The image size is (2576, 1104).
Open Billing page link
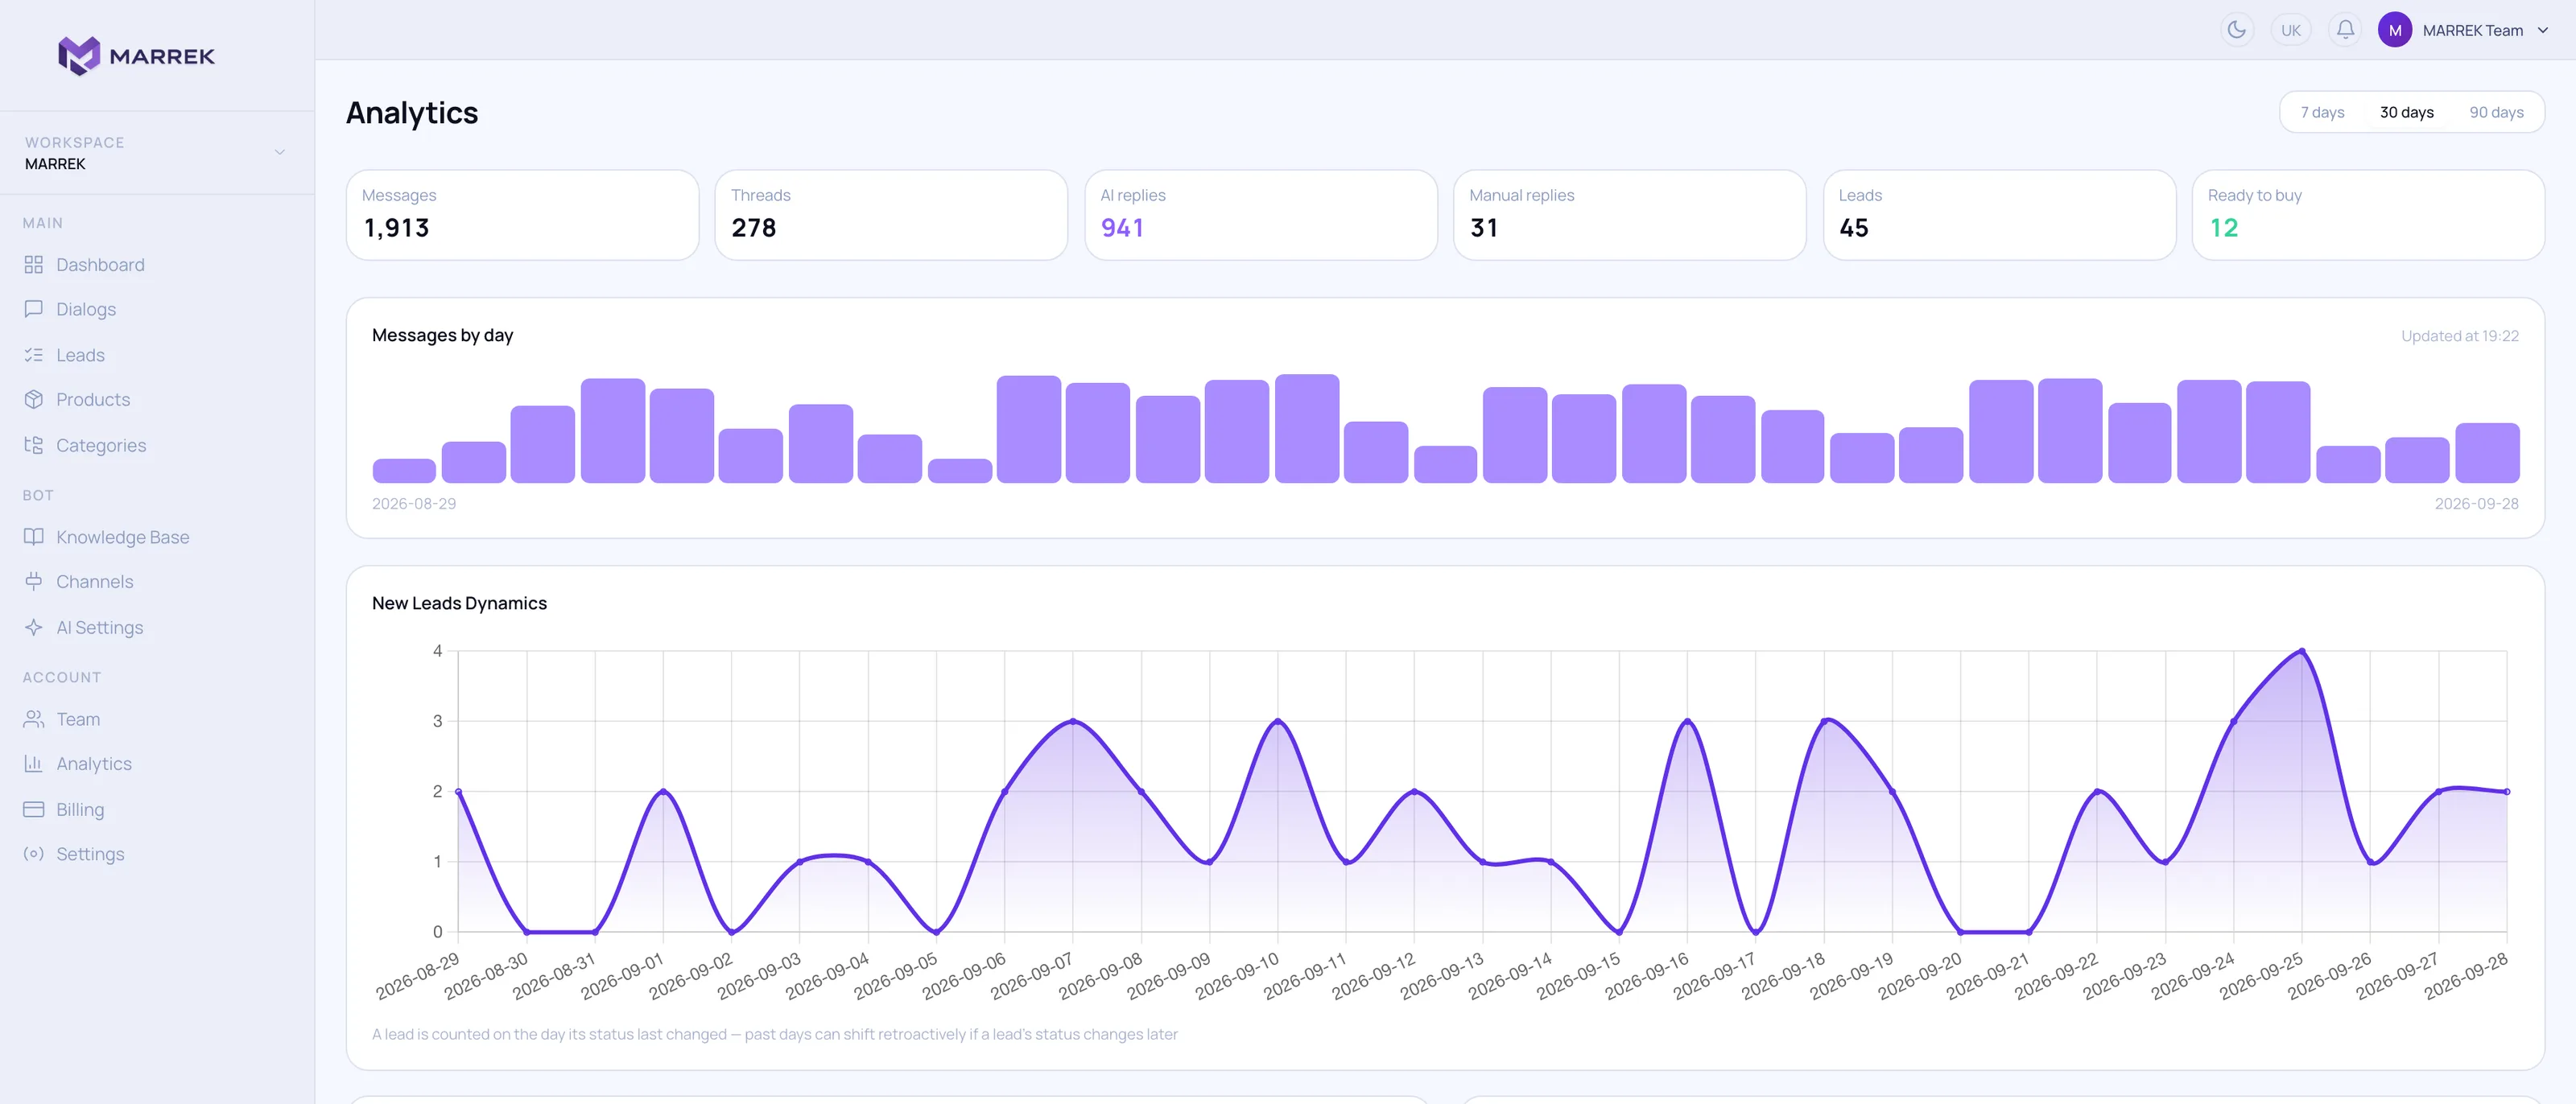[80, 809]
